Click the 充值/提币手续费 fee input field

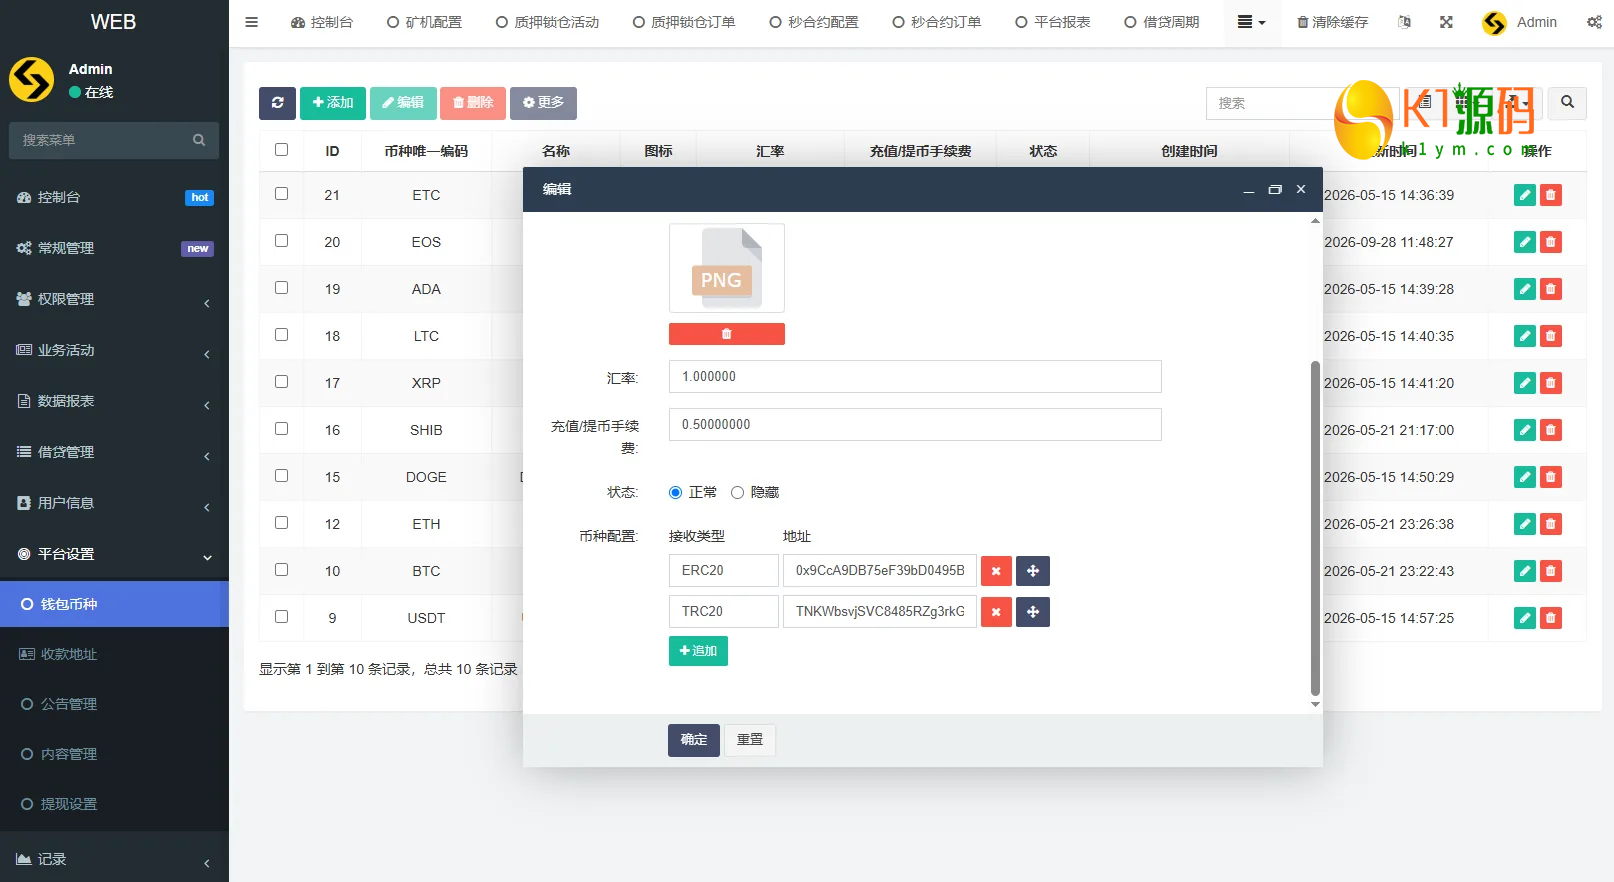point(915,425)
